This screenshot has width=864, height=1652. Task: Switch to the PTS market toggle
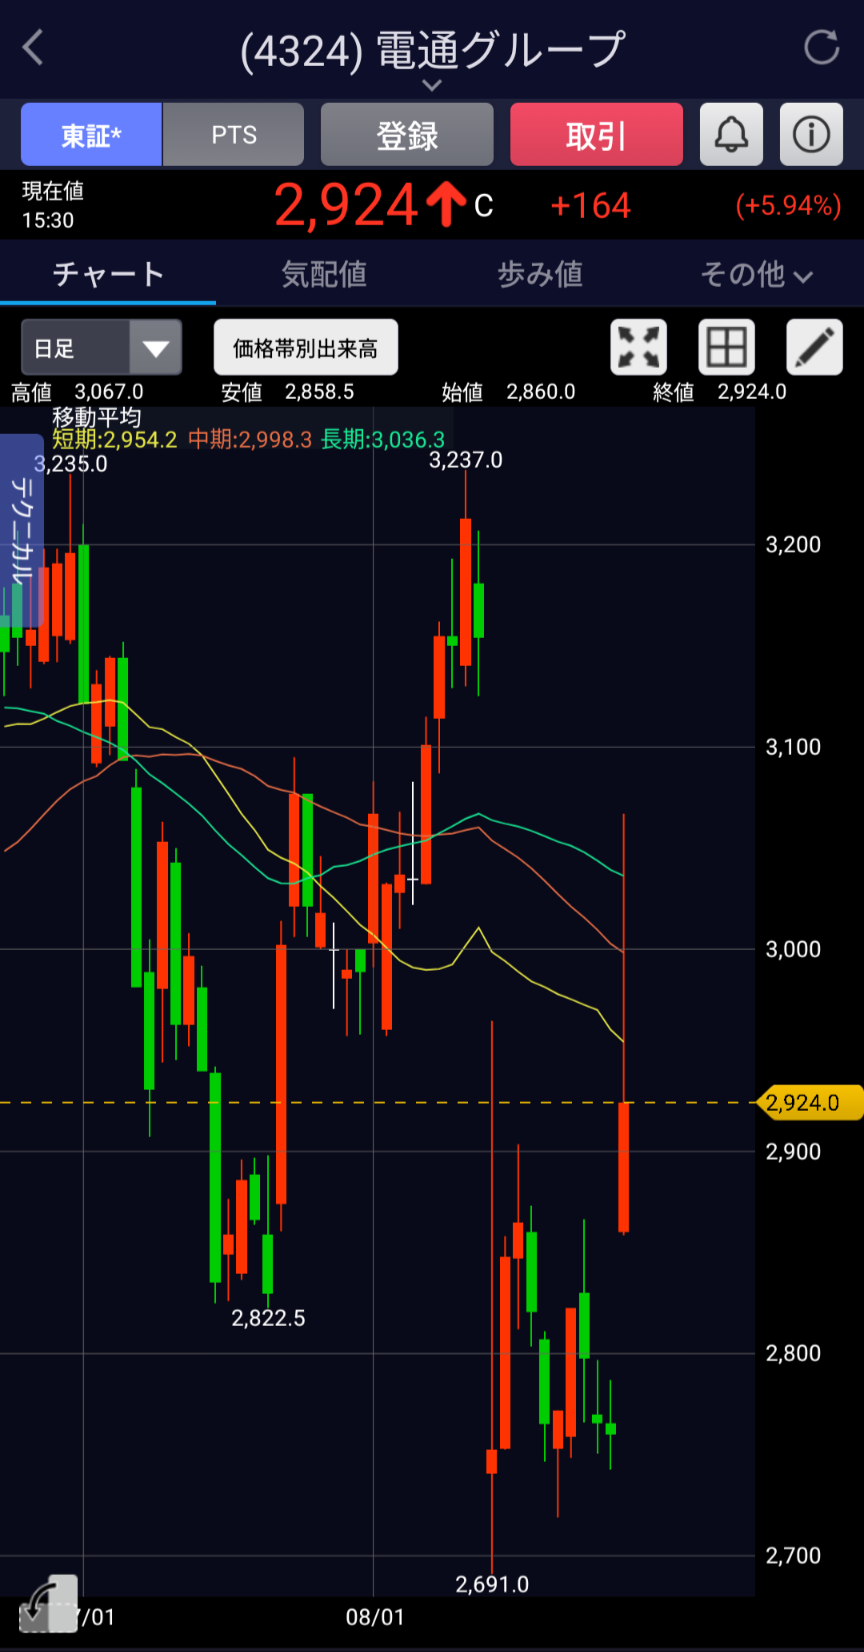tap(234, 135)
